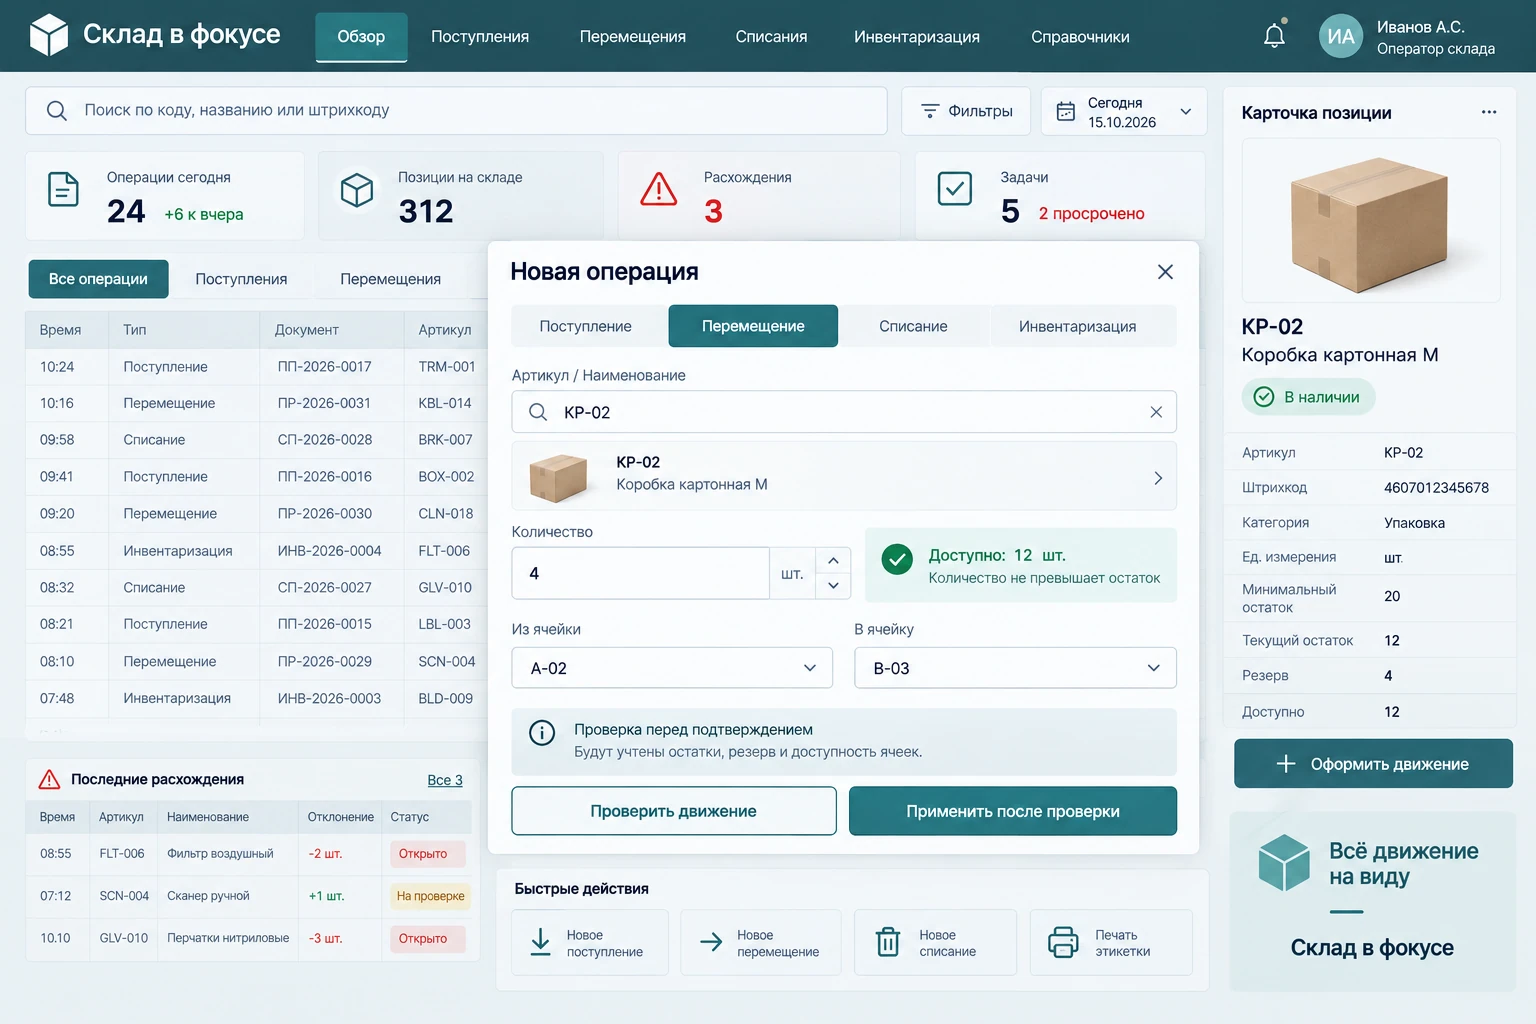Click the Проверить движение button
The height and width of the screenshot is (1024, 1536).
[674, 811]
